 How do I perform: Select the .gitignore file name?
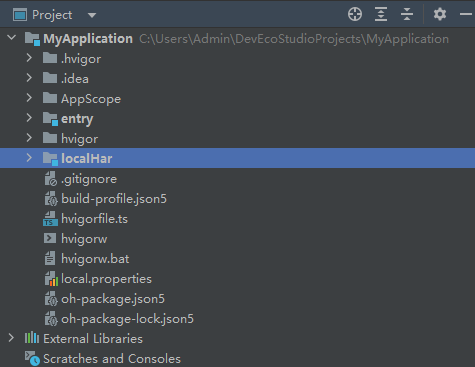click(89, 179)
